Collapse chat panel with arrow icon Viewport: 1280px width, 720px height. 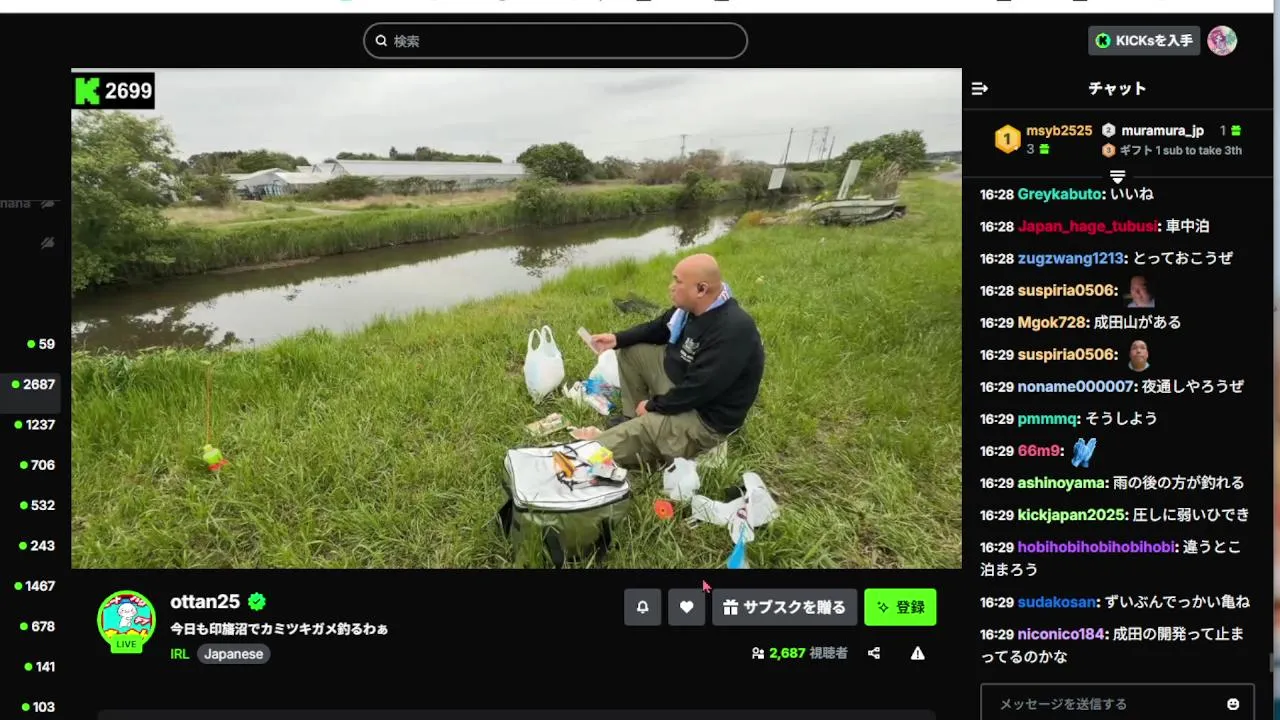click(x=980, y=88)
